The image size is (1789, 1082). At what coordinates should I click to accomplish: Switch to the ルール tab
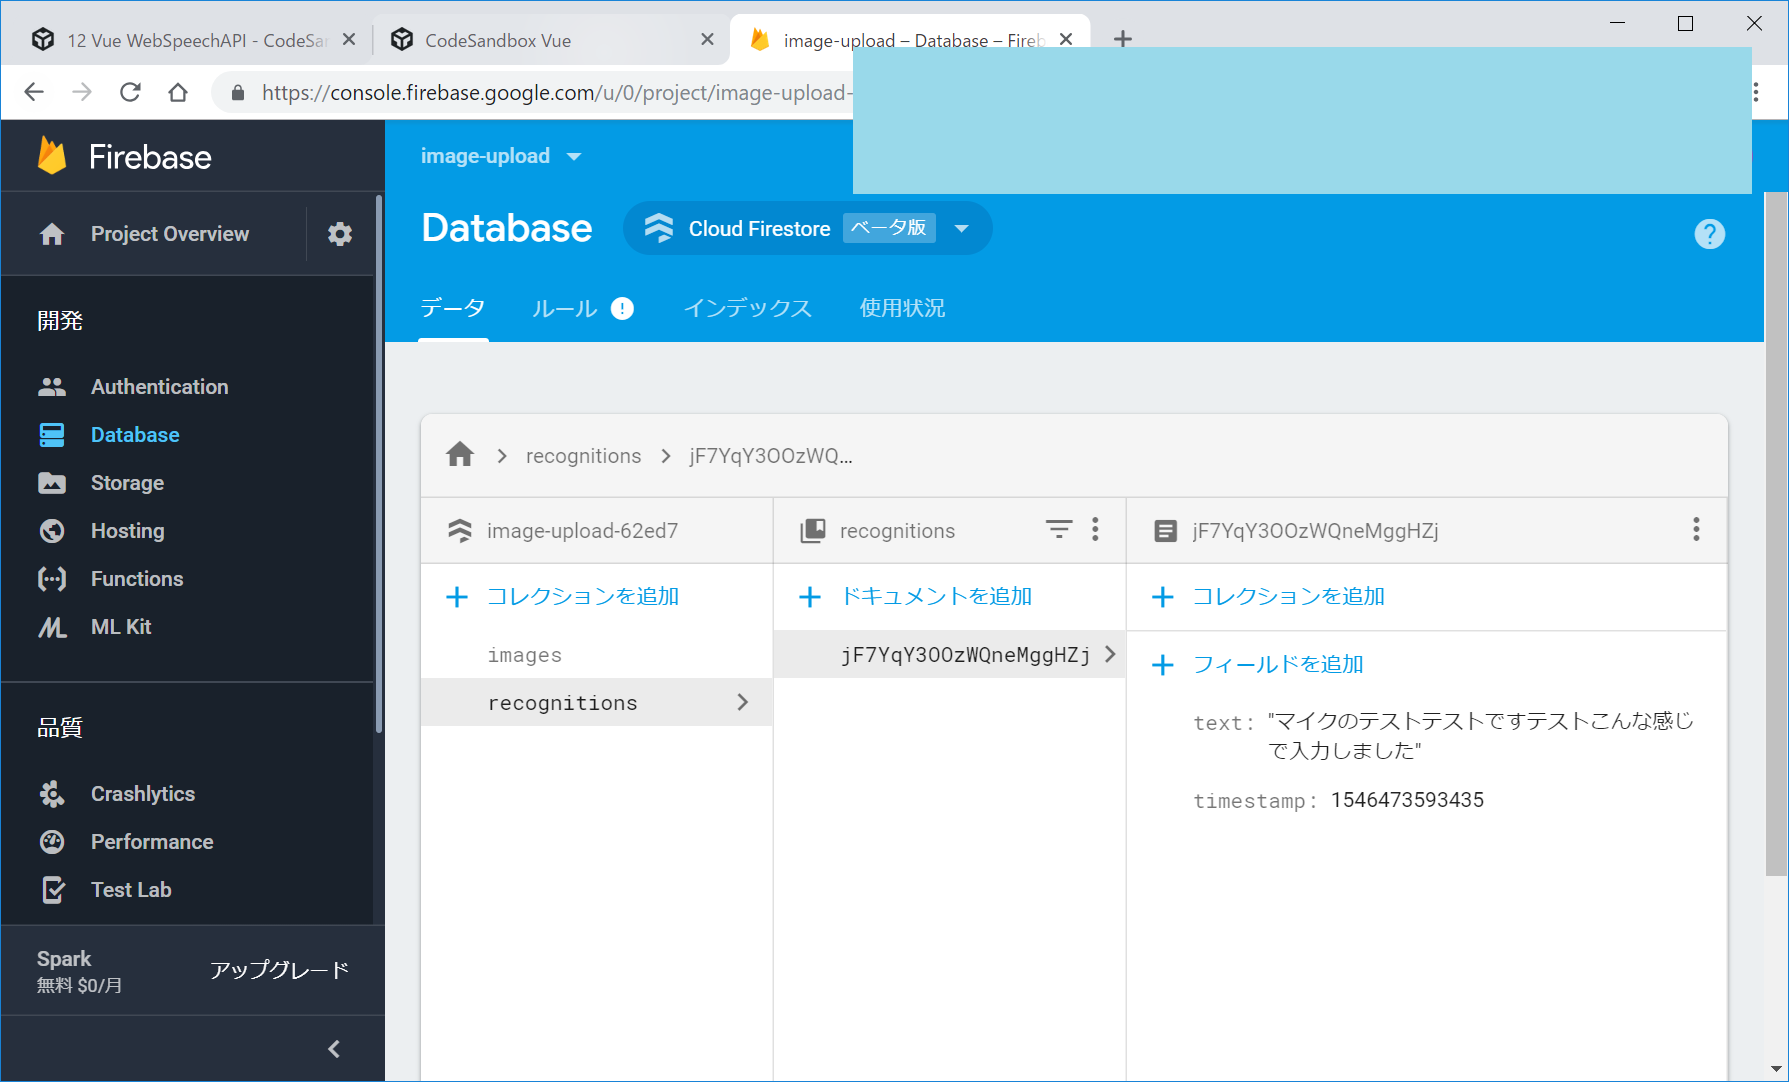click(x=565, y=308)
